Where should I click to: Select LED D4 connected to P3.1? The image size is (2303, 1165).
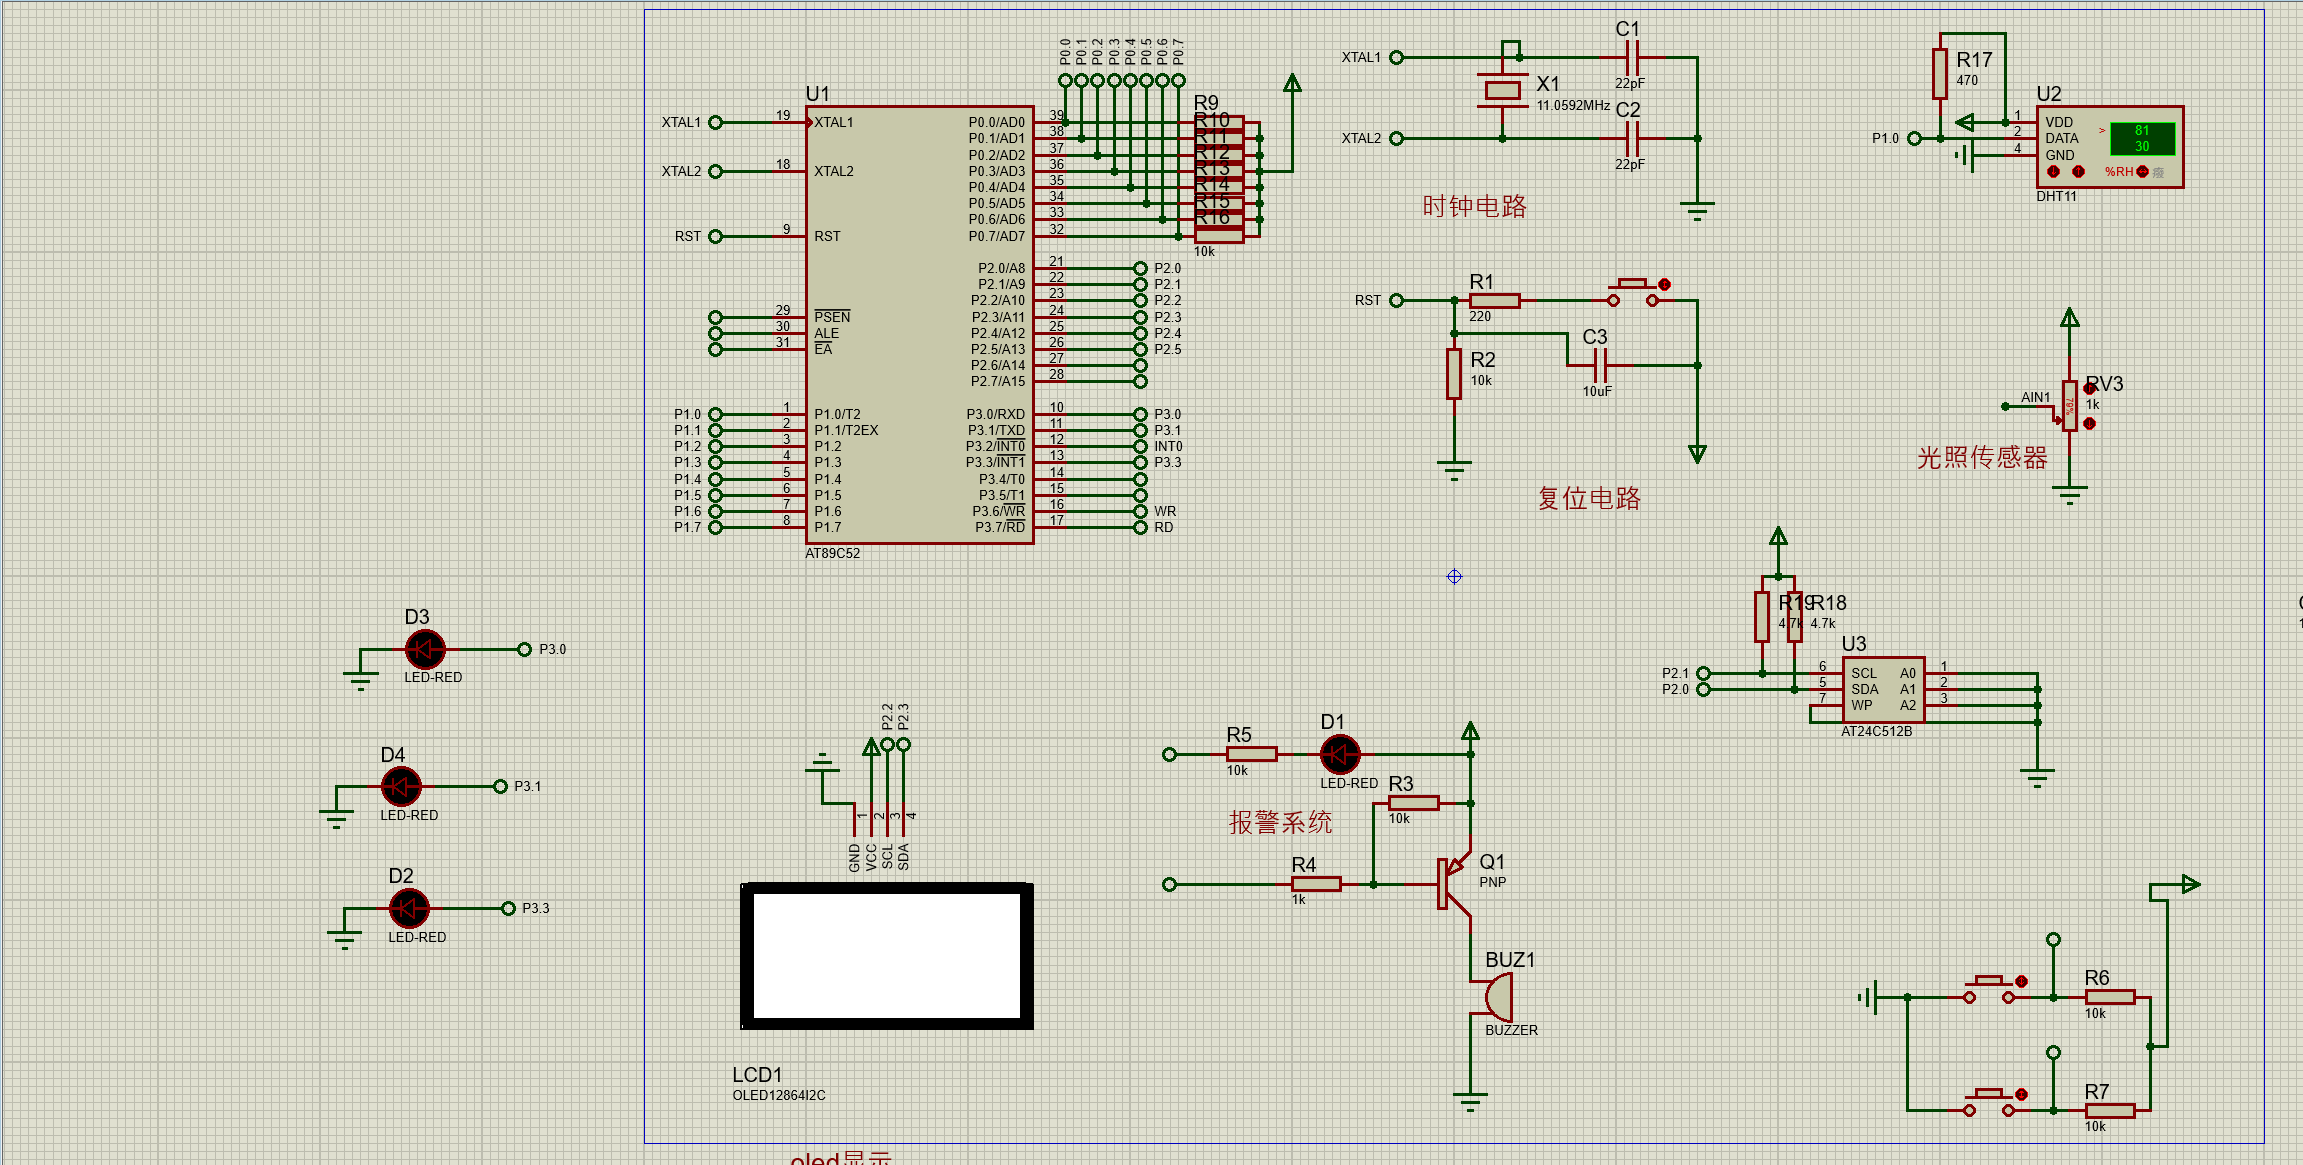(401, 787)
